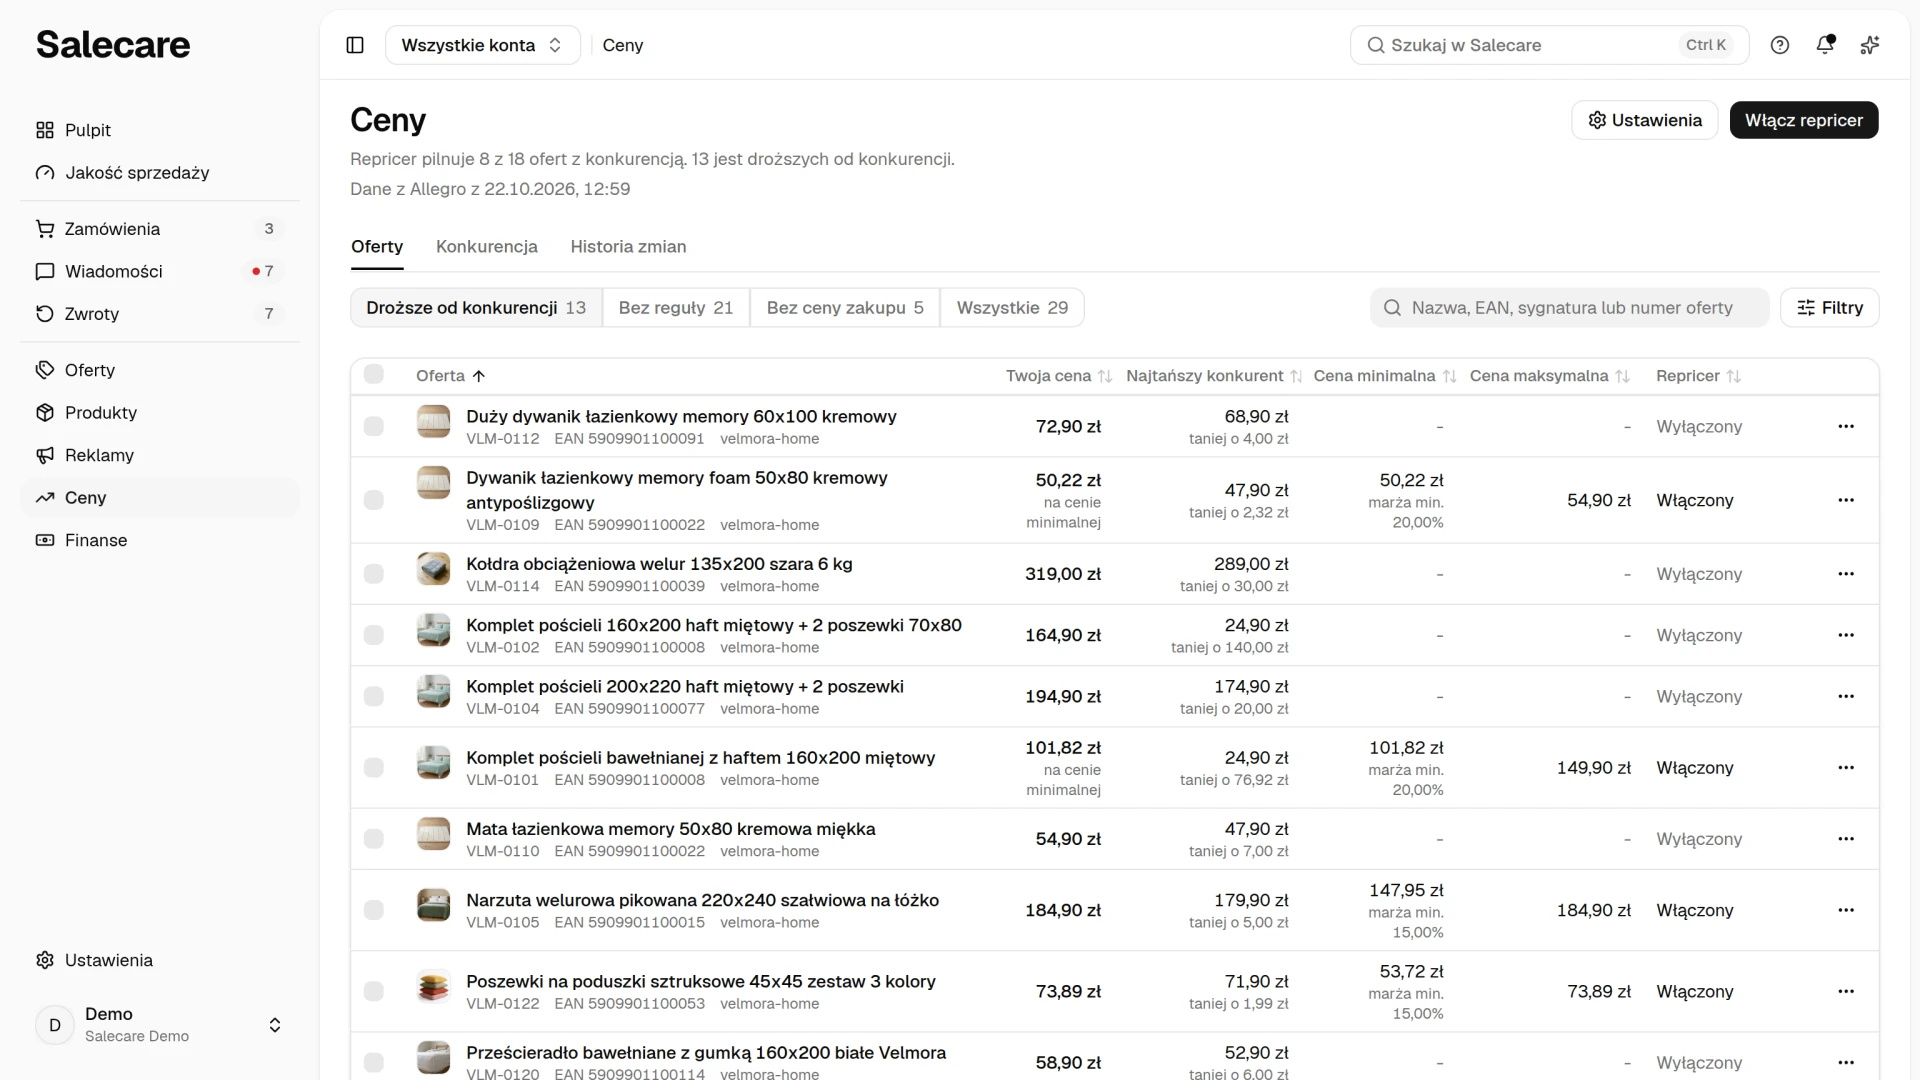Image resolution: width=1920 pixels, height=1080 pixels.
Task: Open the Ustawienia button in the Ceny header
Action: click(1645, 120)
